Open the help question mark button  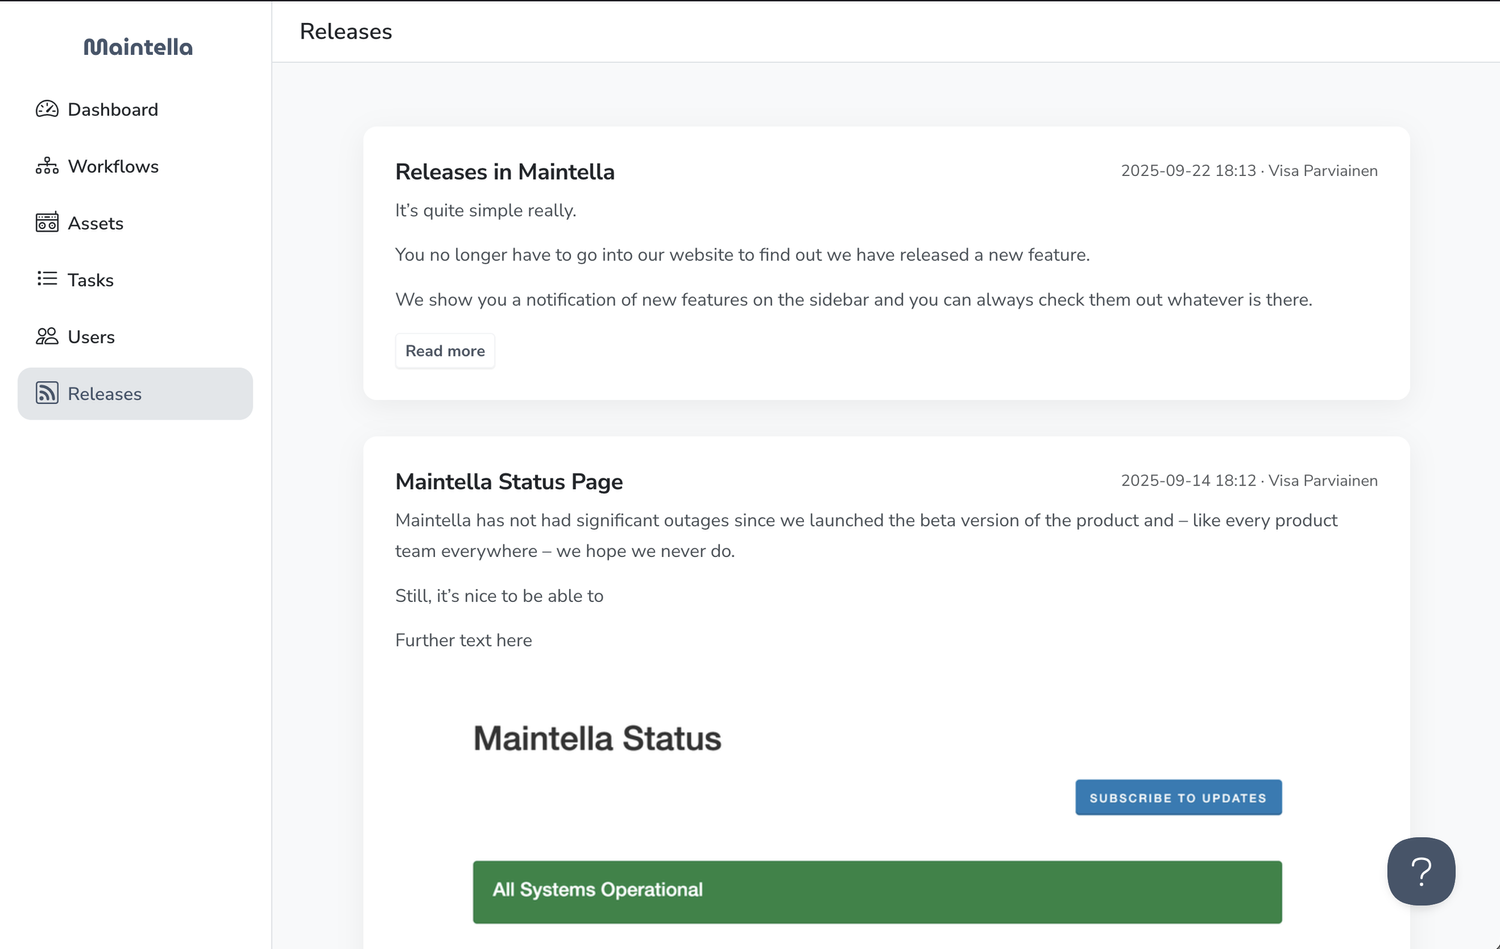point(1421,871)
